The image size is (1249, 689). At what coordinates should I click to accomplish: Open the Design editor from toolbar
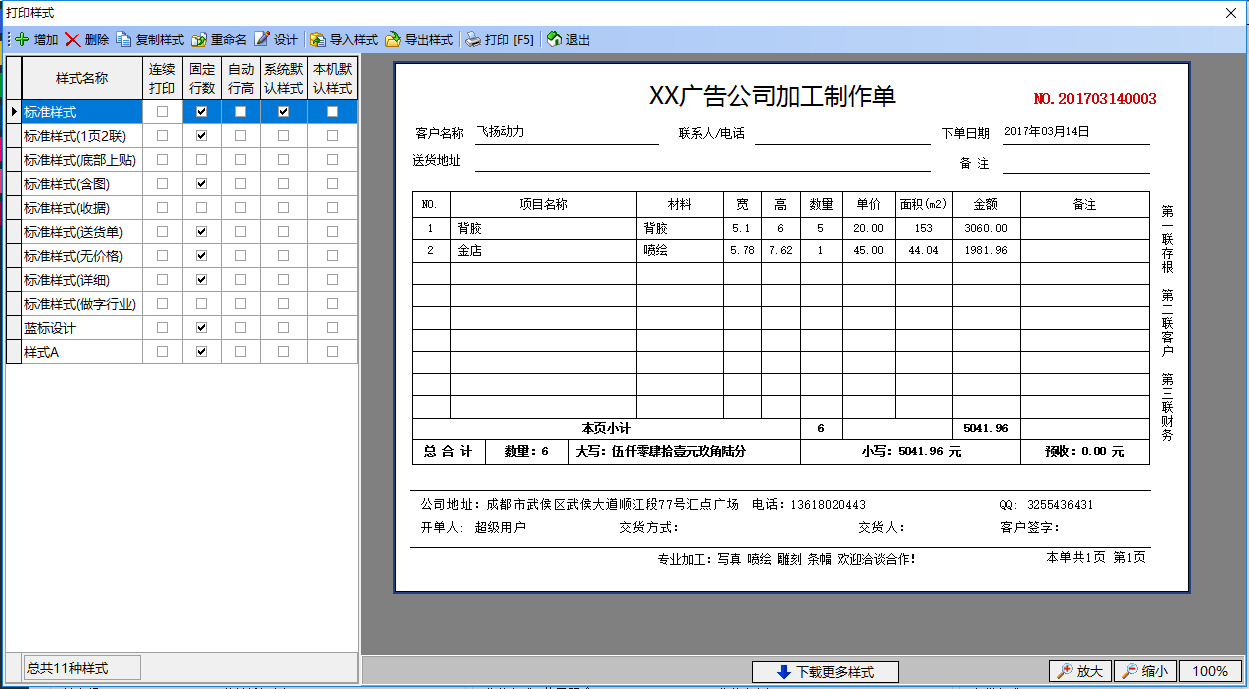(x=262, y=40)
